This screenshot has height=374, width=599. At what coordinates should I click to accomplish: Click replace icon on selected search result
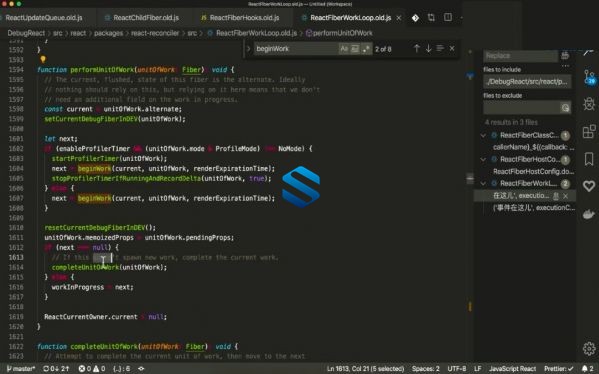tap(556, 196)
